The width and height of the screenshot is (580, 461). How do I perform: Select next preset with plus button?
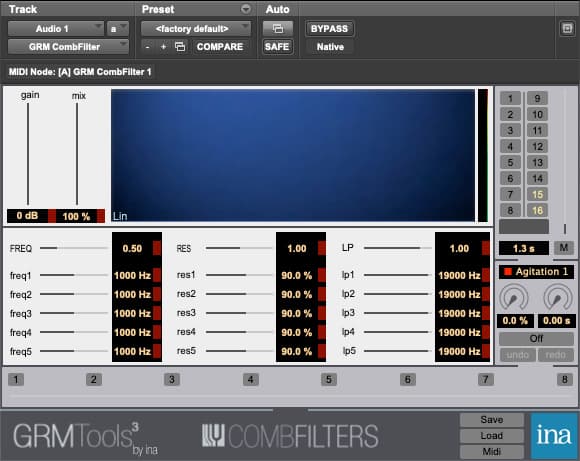(163, 47)
